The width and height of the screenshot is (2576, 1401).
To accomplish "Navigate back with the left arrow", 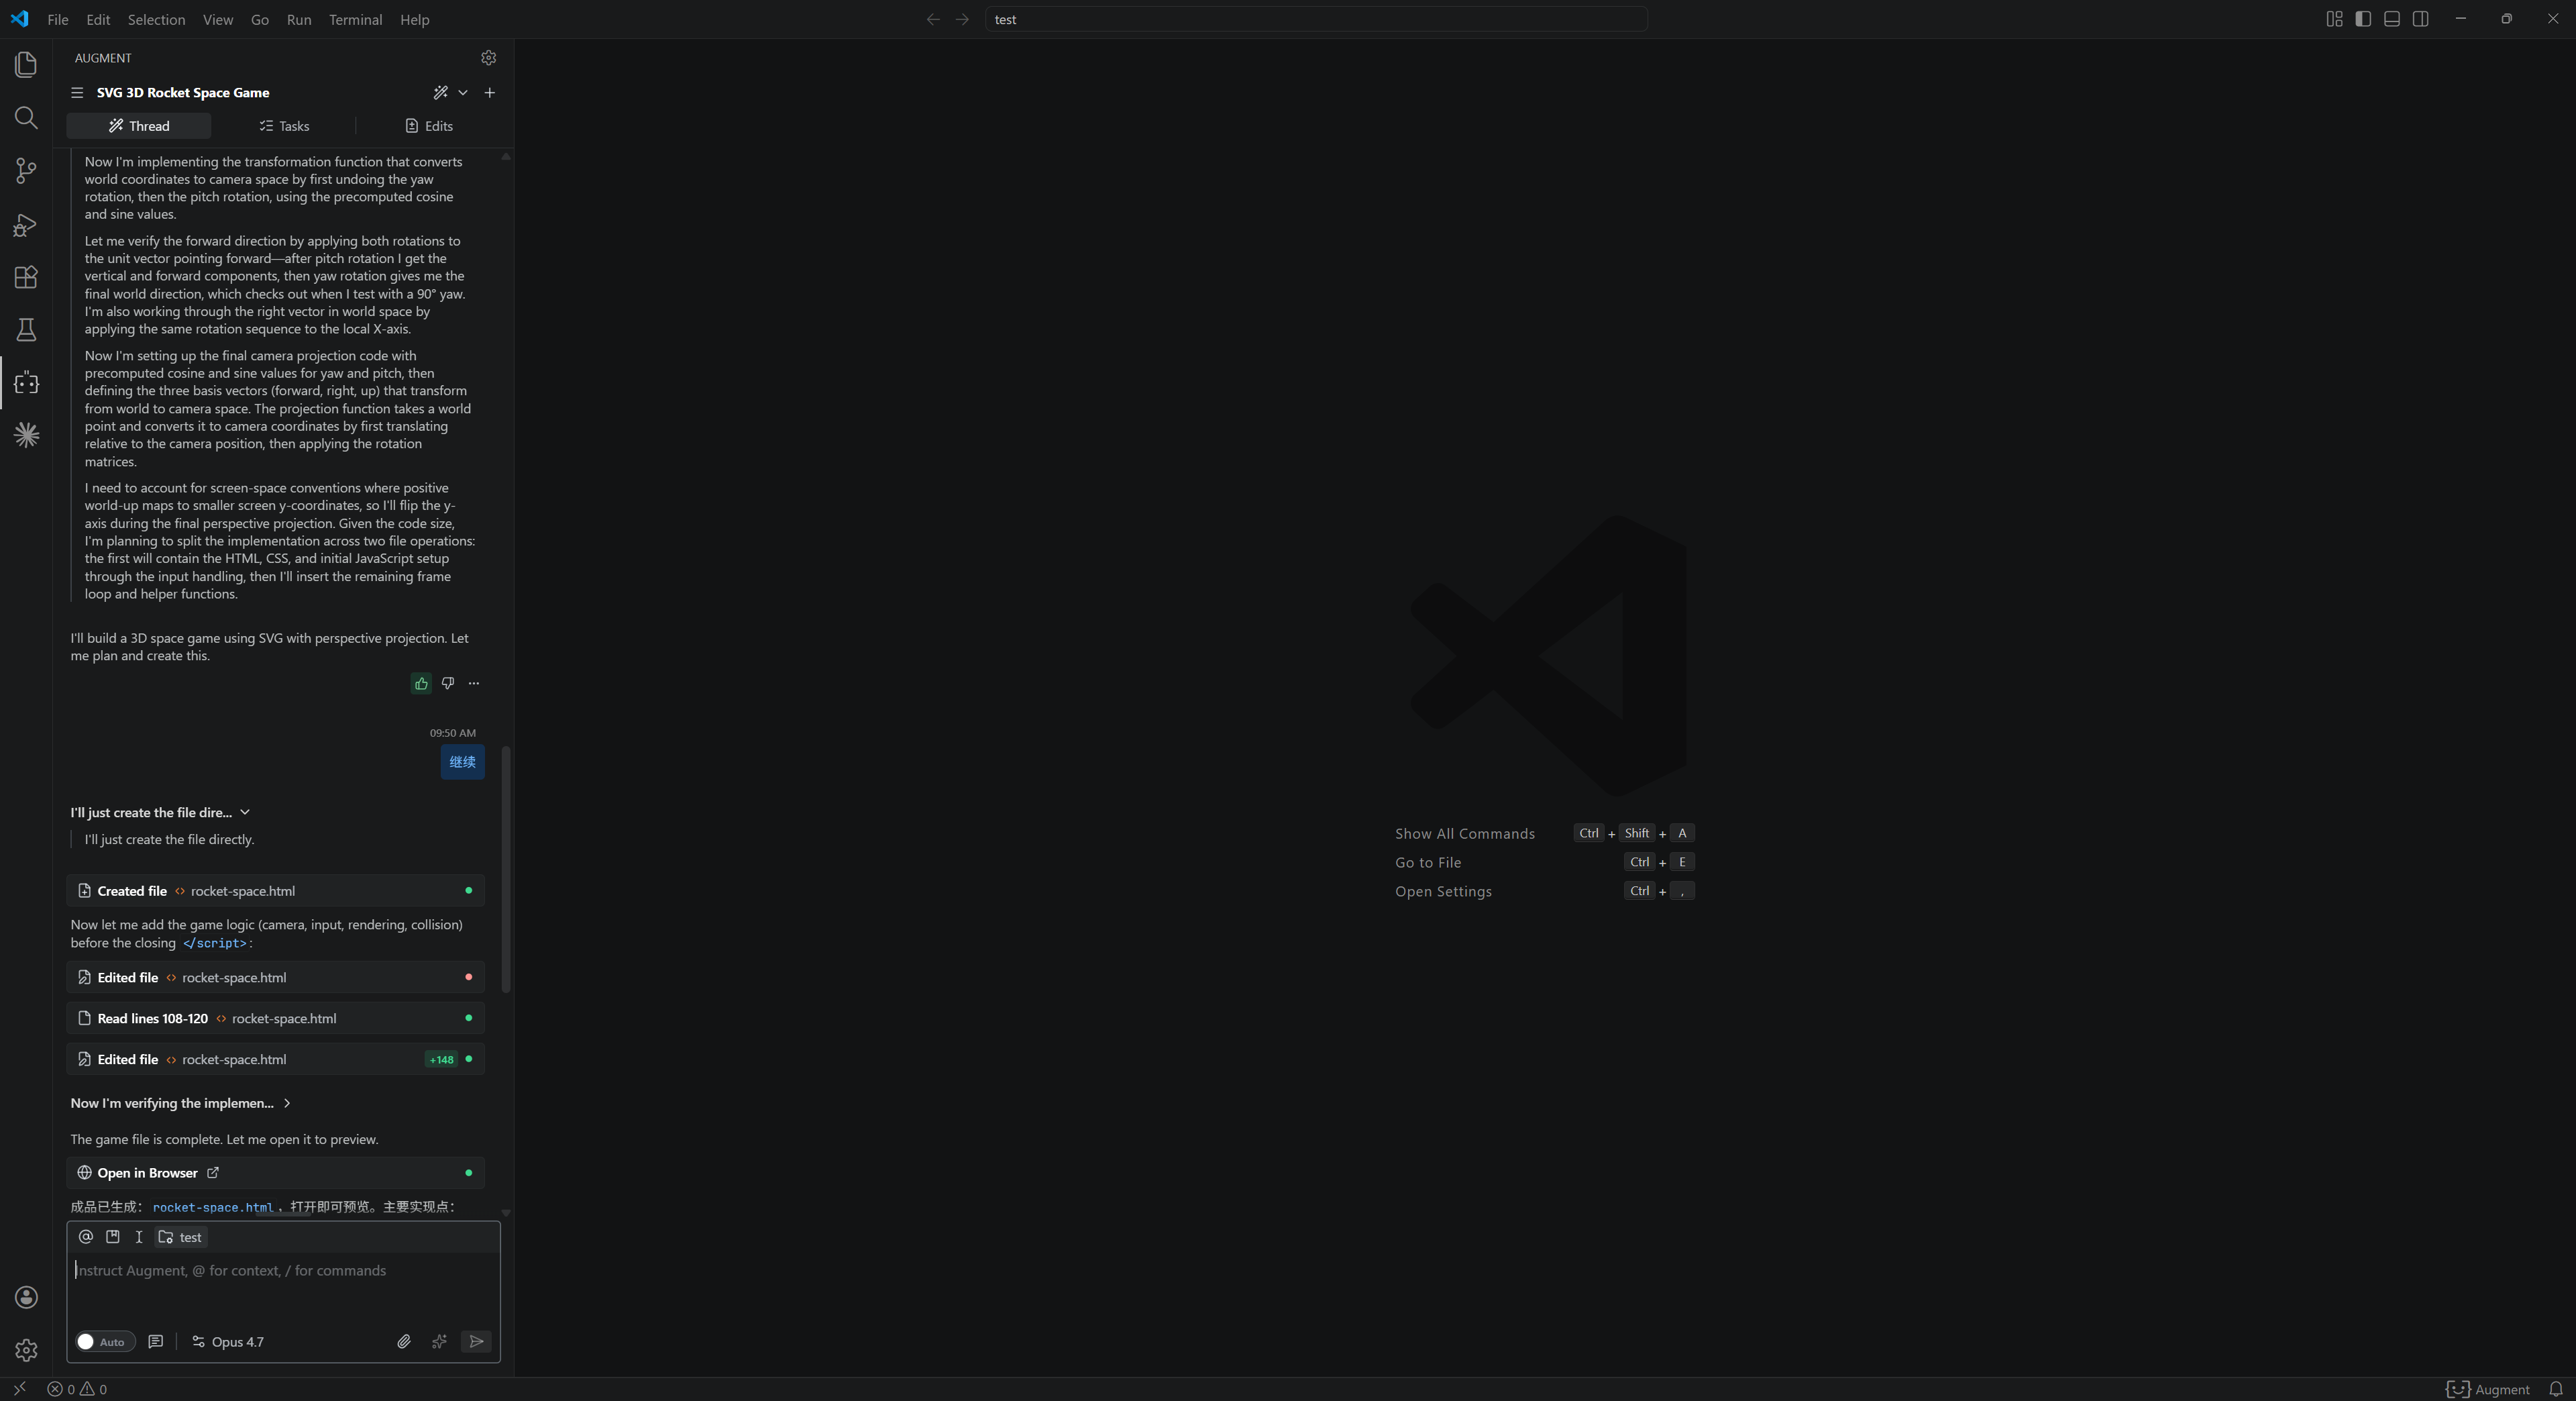I will point(933,19).
